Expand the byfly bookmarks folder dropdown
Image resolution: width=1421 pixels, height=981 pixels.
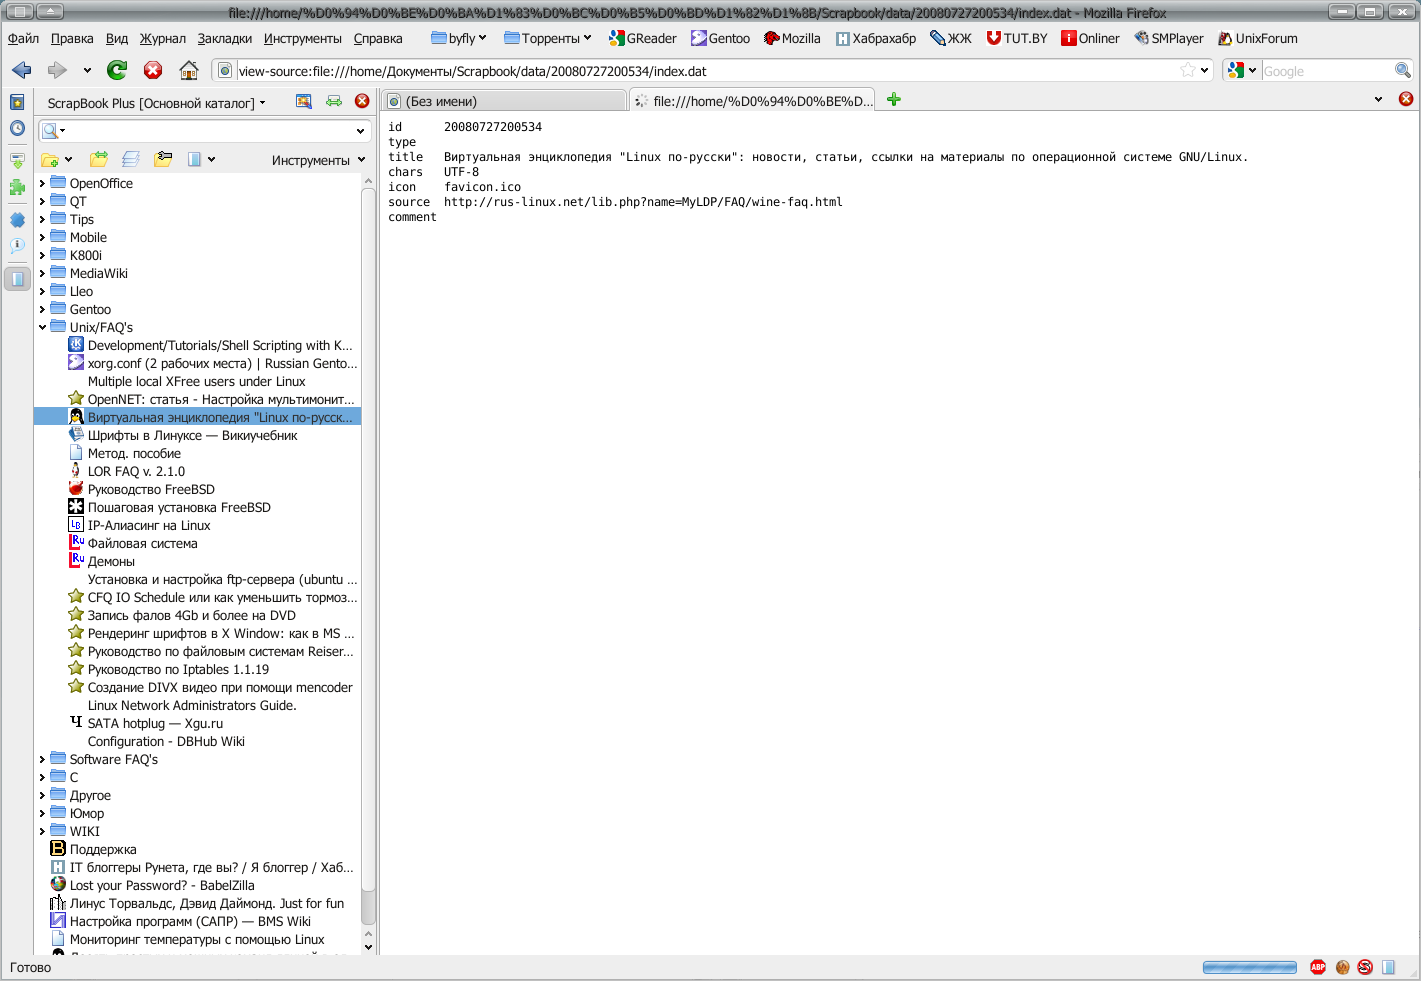[x=459, y=38]
